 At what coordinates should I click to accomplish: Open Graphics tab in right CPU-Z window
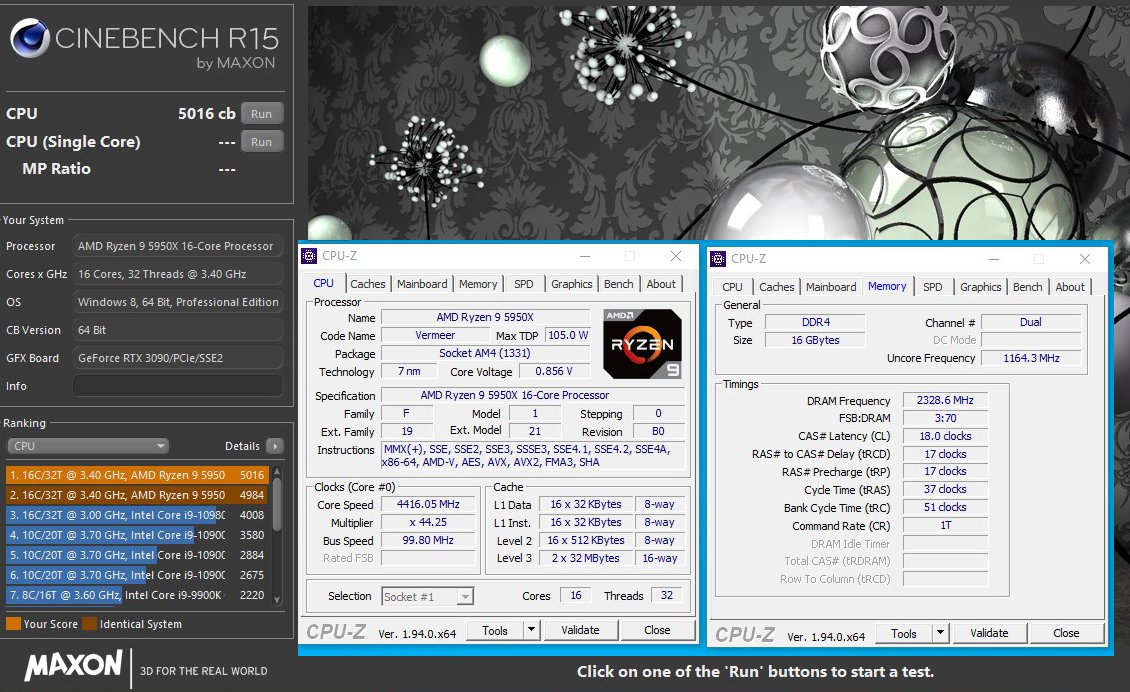[x=981, y=287]
